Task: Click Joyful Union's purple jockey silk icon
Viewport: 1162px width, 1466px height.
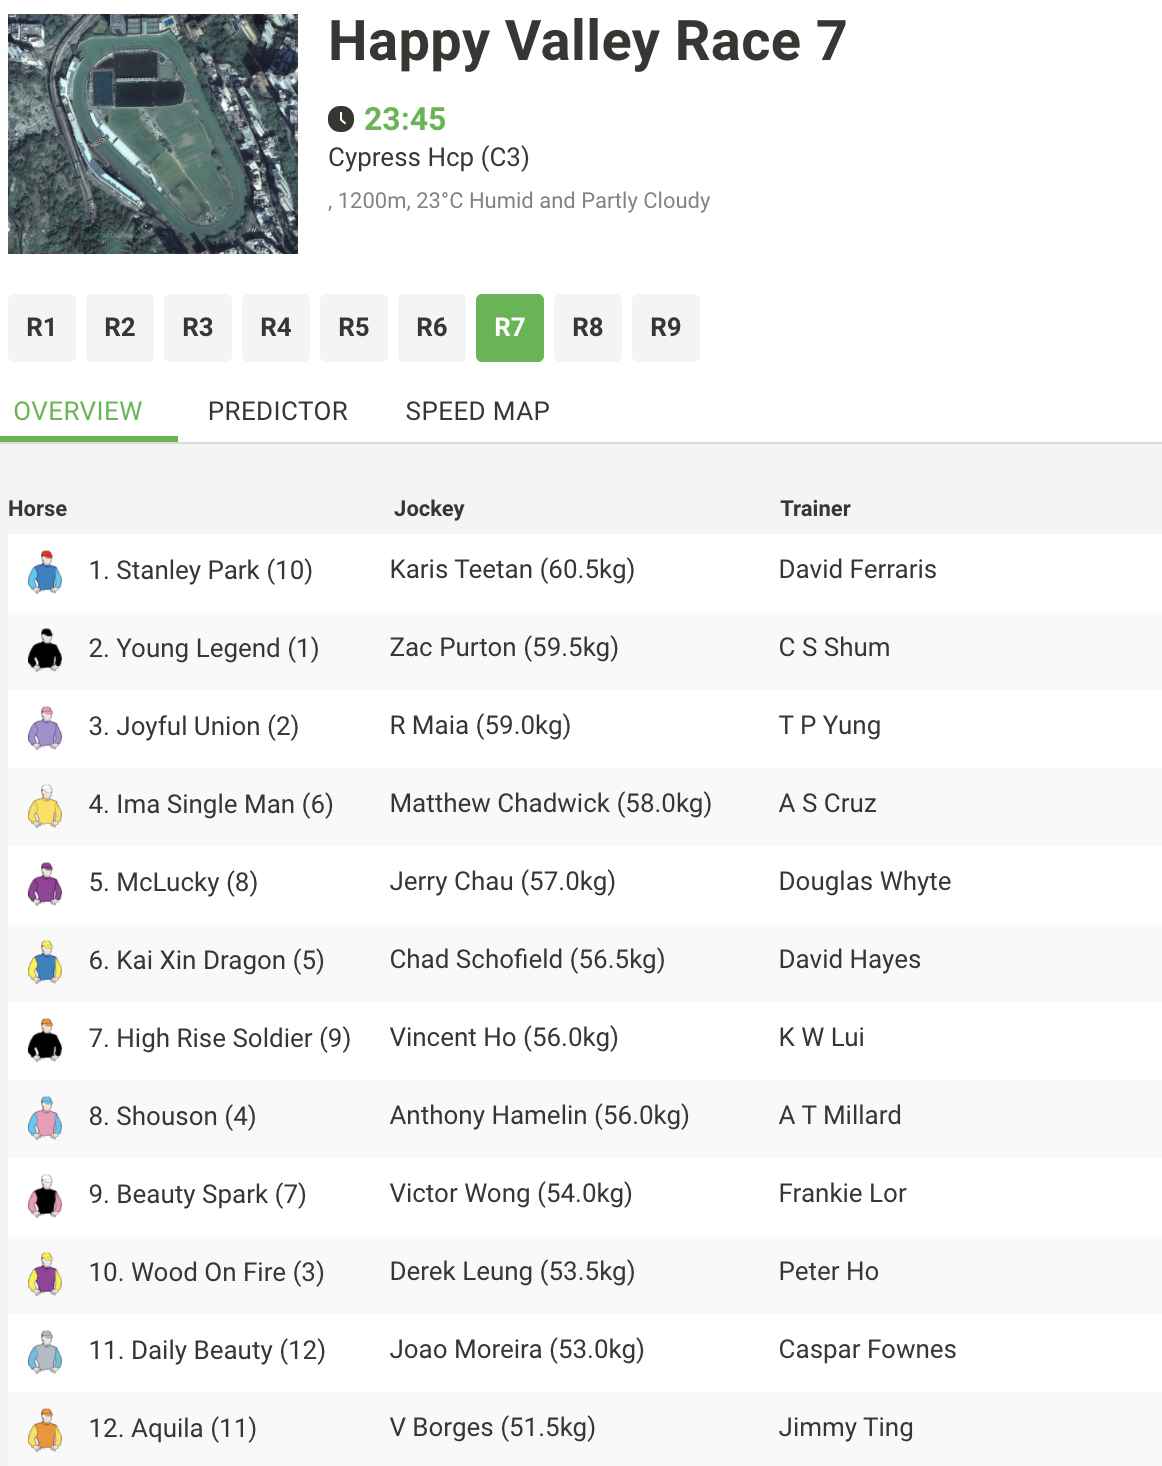Action: pos(45,727)
